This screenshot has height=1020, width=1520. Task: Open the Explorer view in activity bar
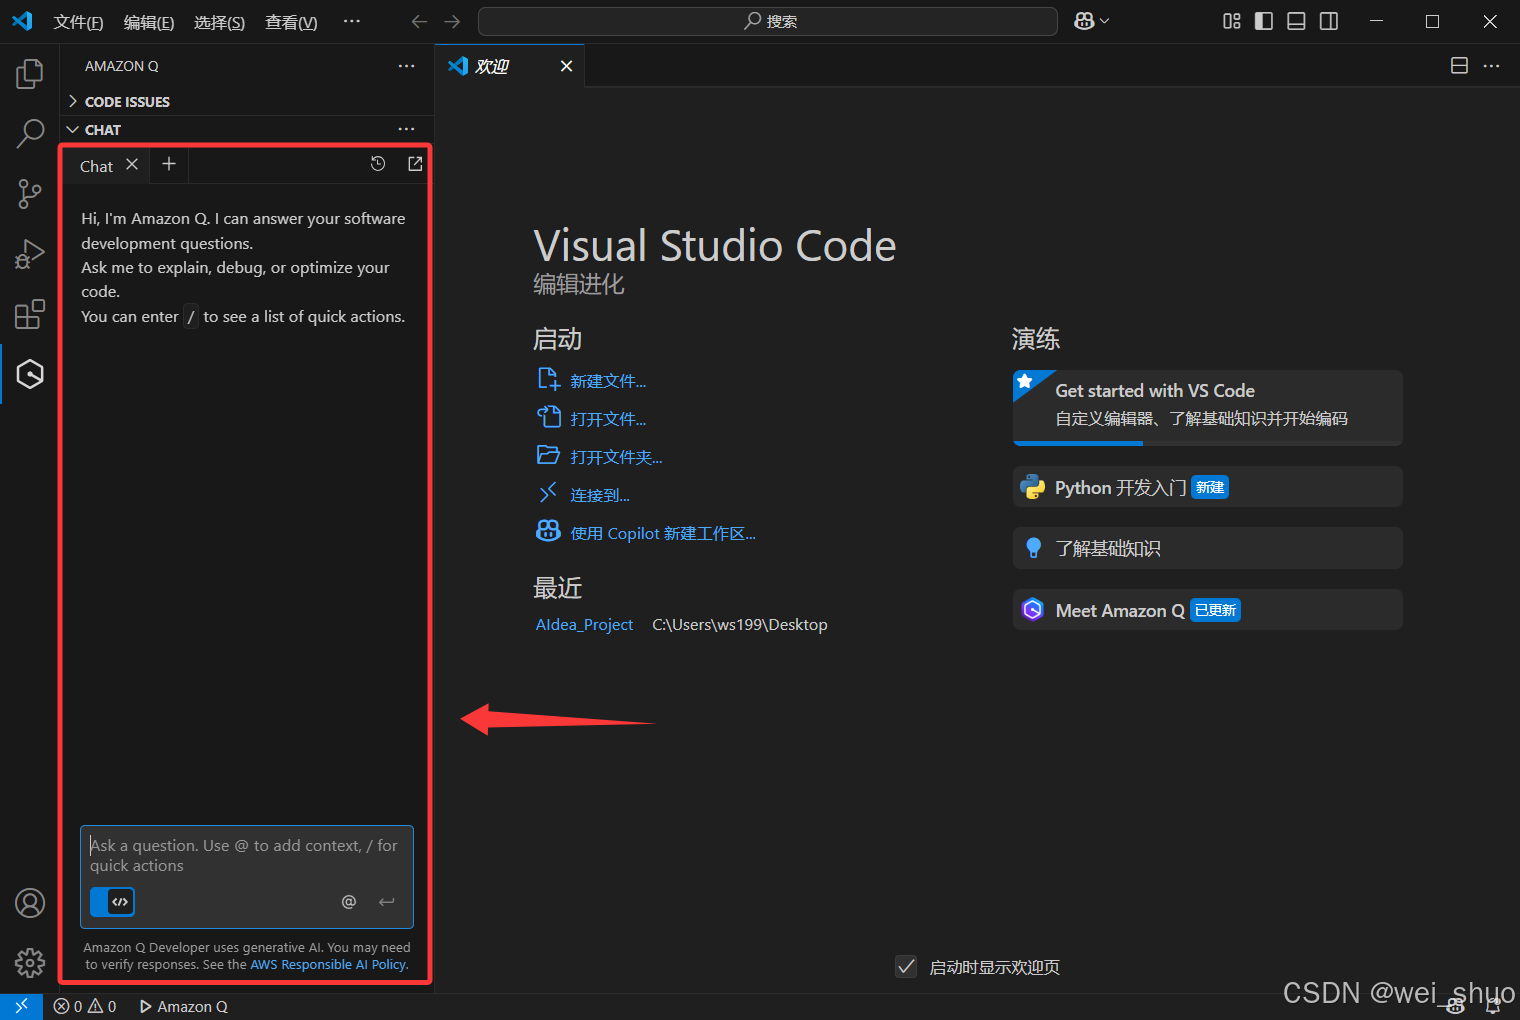(x=30, y=74)
